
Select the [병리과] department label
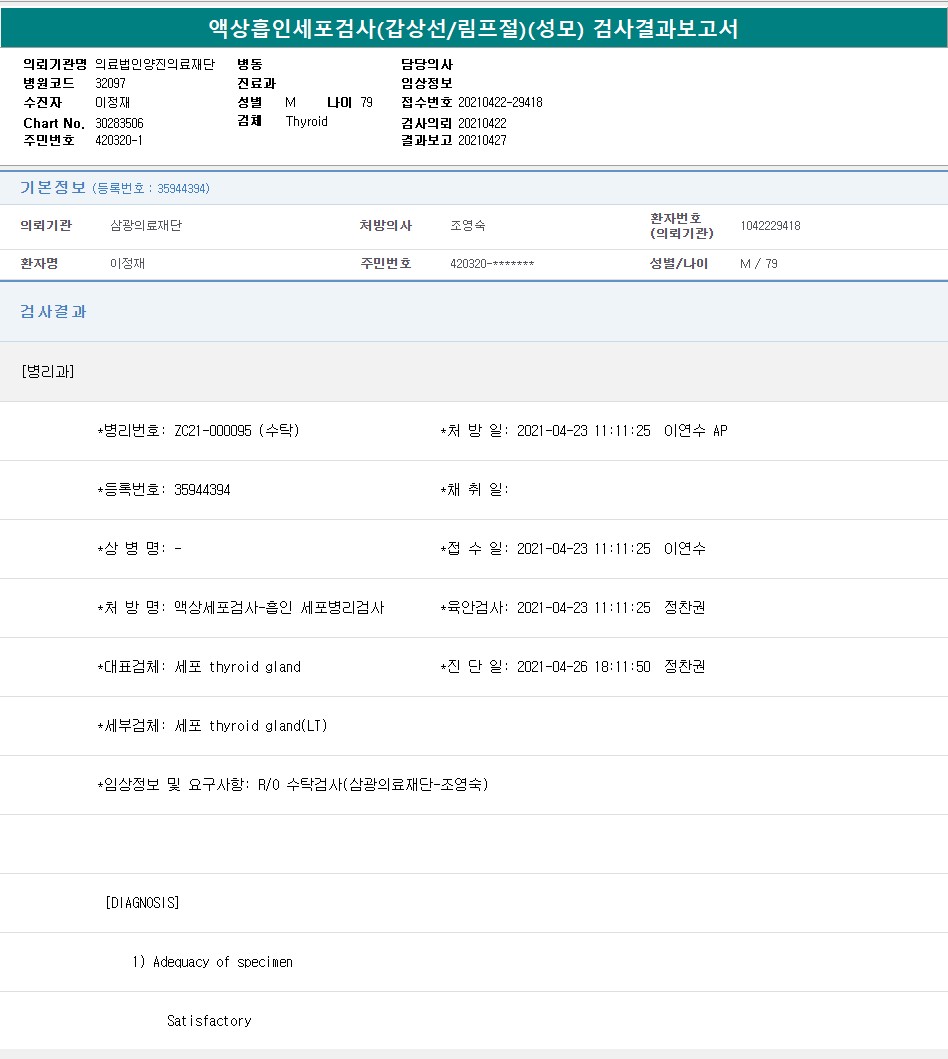tap(47, 372)
